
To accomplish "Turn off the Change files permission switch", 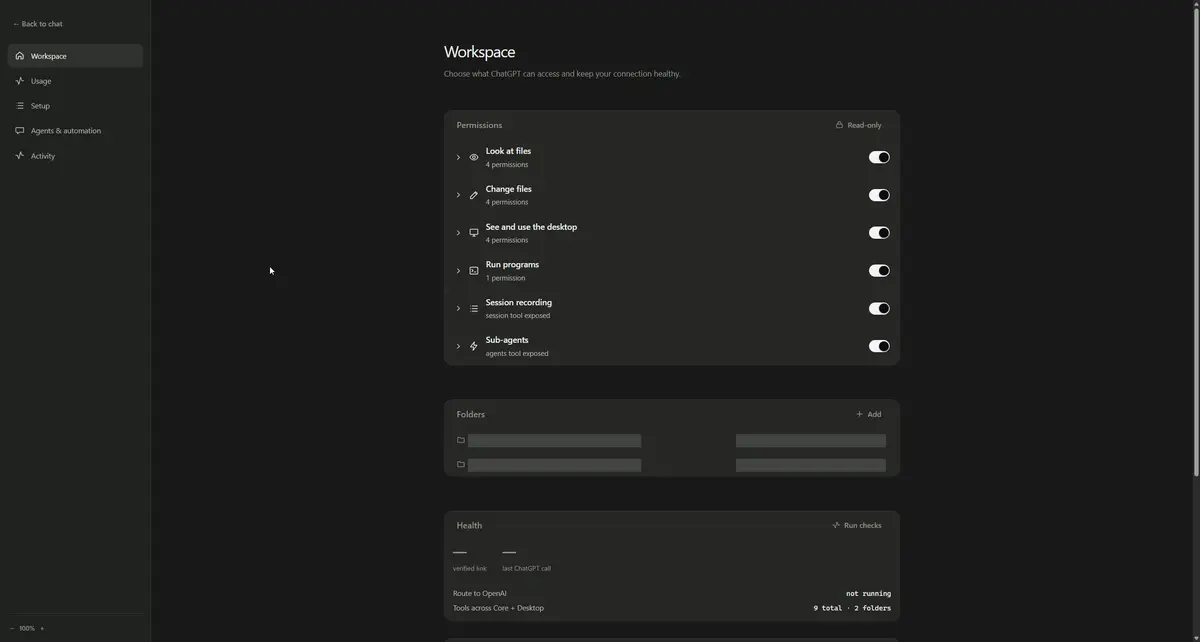I will point(879,195).
